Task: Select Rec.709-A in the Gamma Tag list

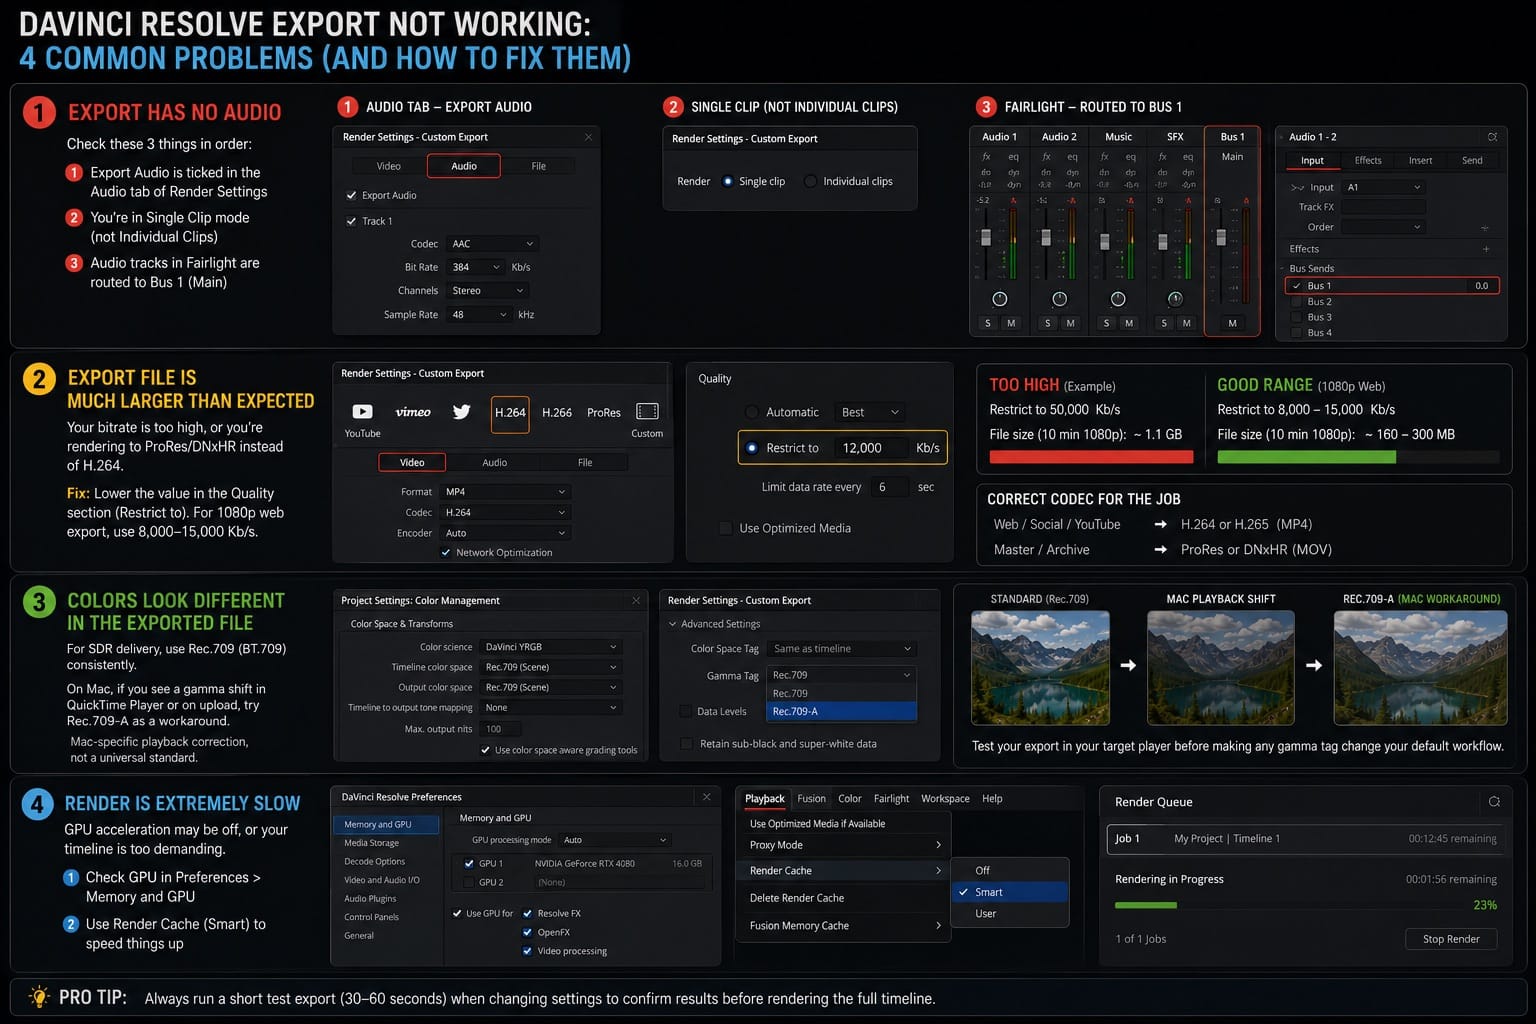Action: tap(841, 711)
